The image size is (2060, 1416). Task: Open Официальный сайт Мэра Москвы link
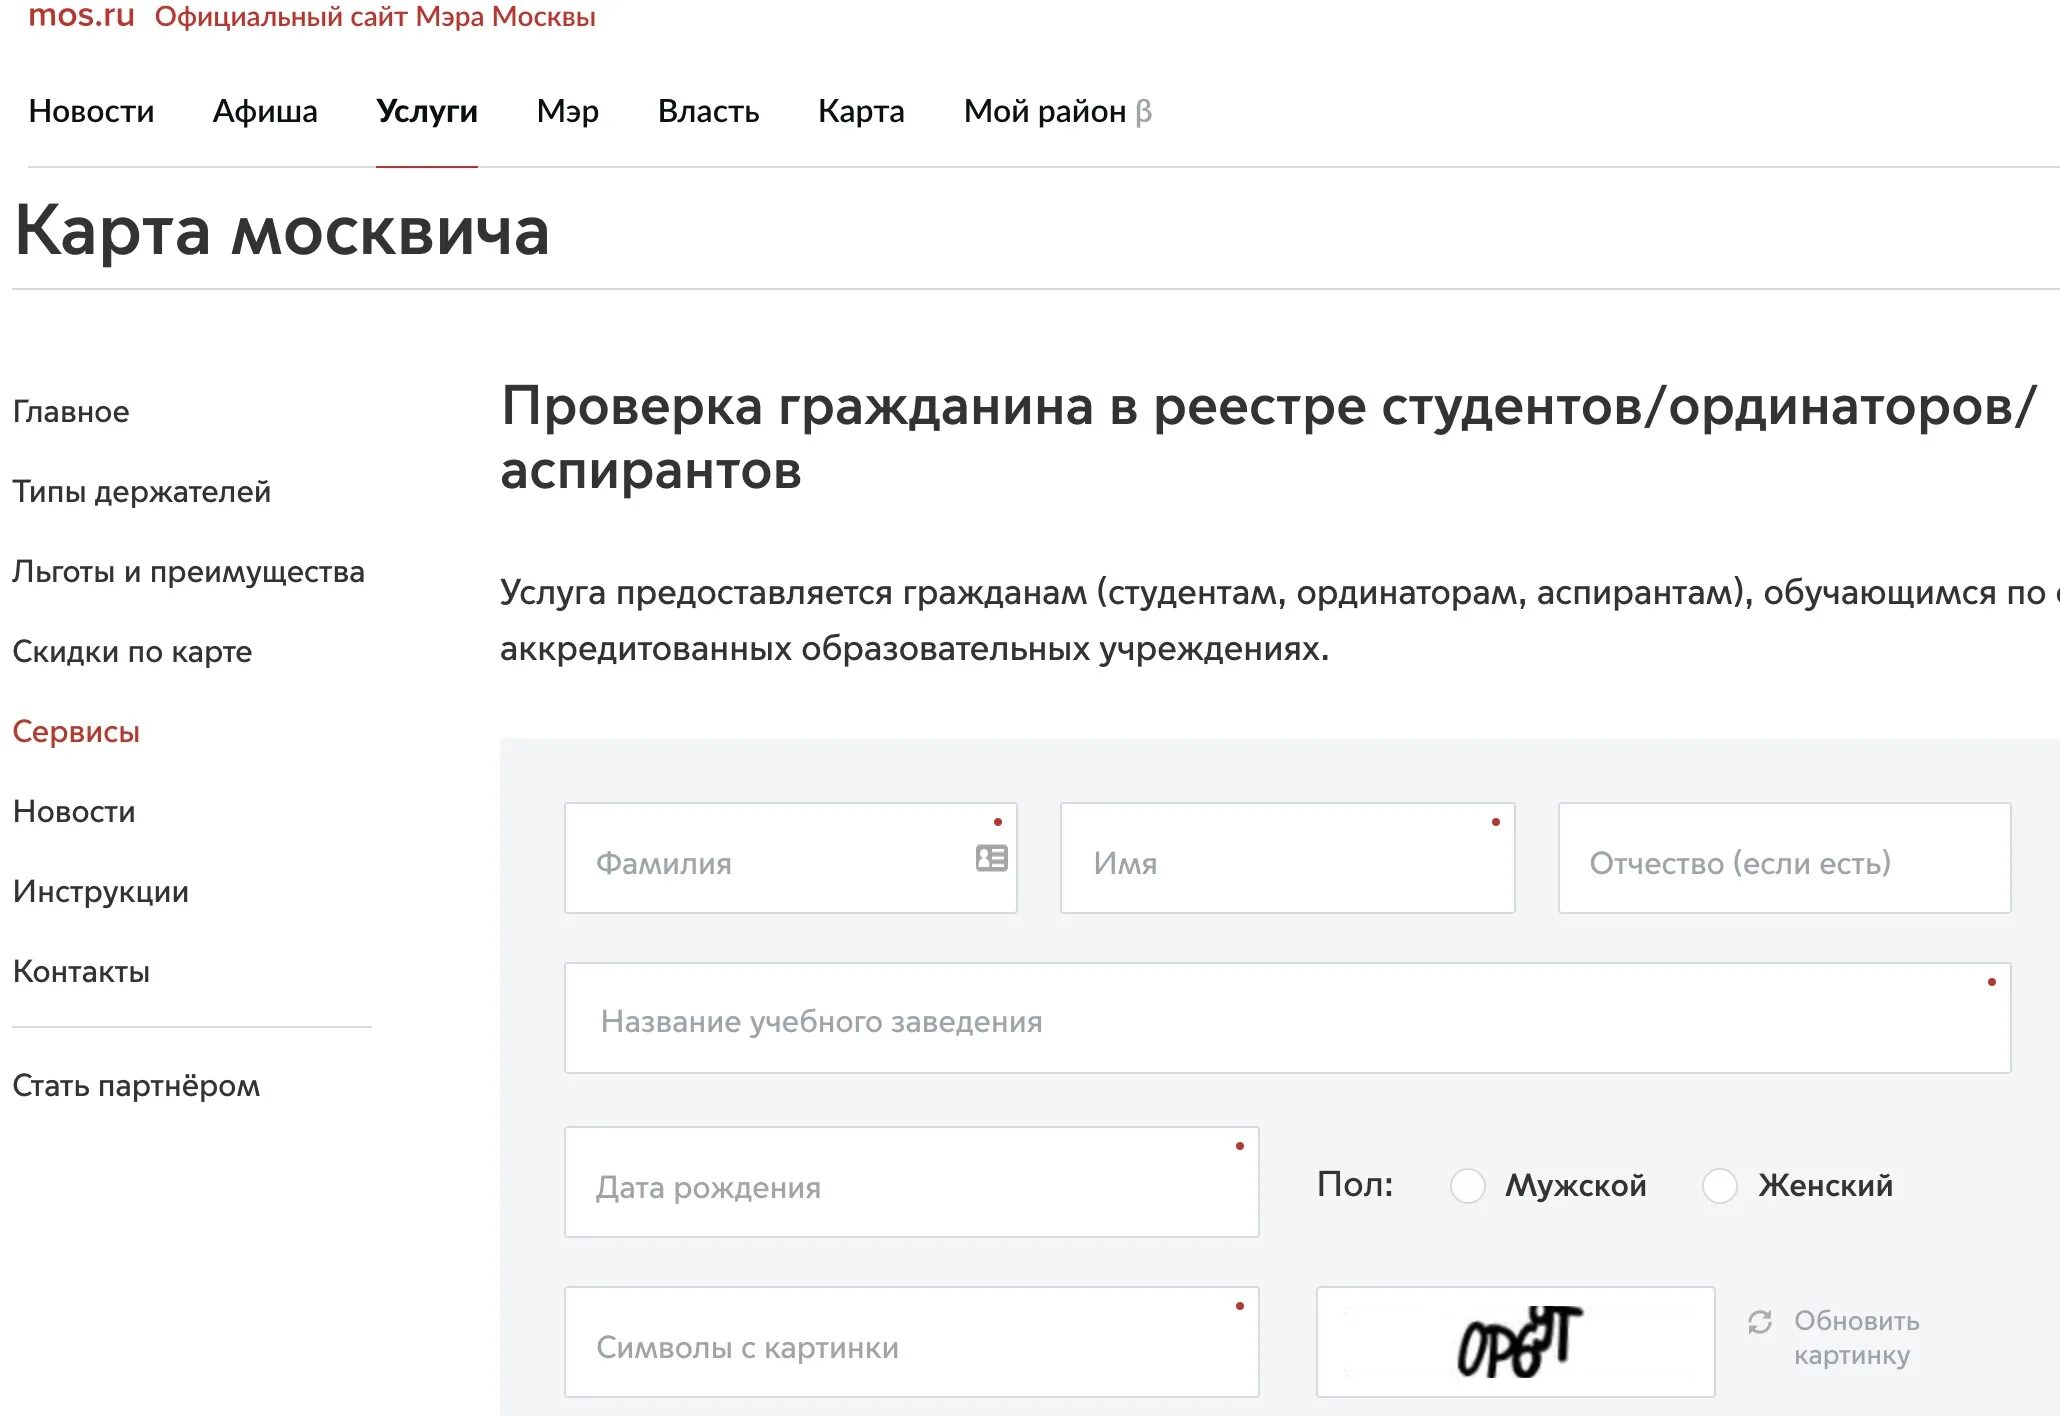375,16
